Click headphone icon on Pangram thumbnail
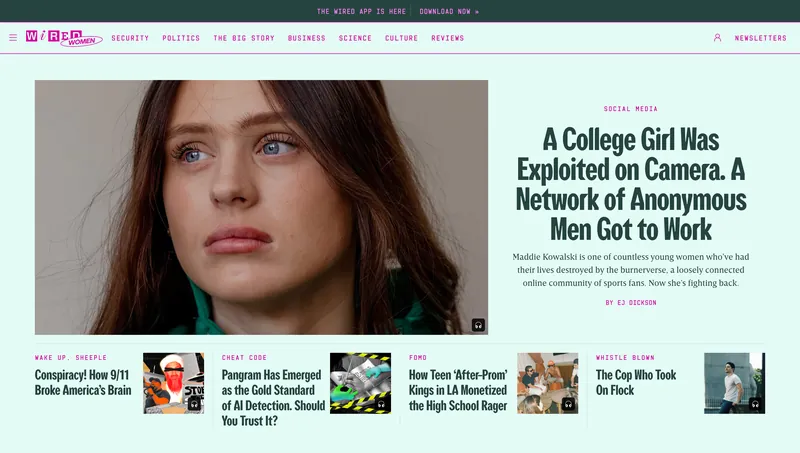 (381, 404)
